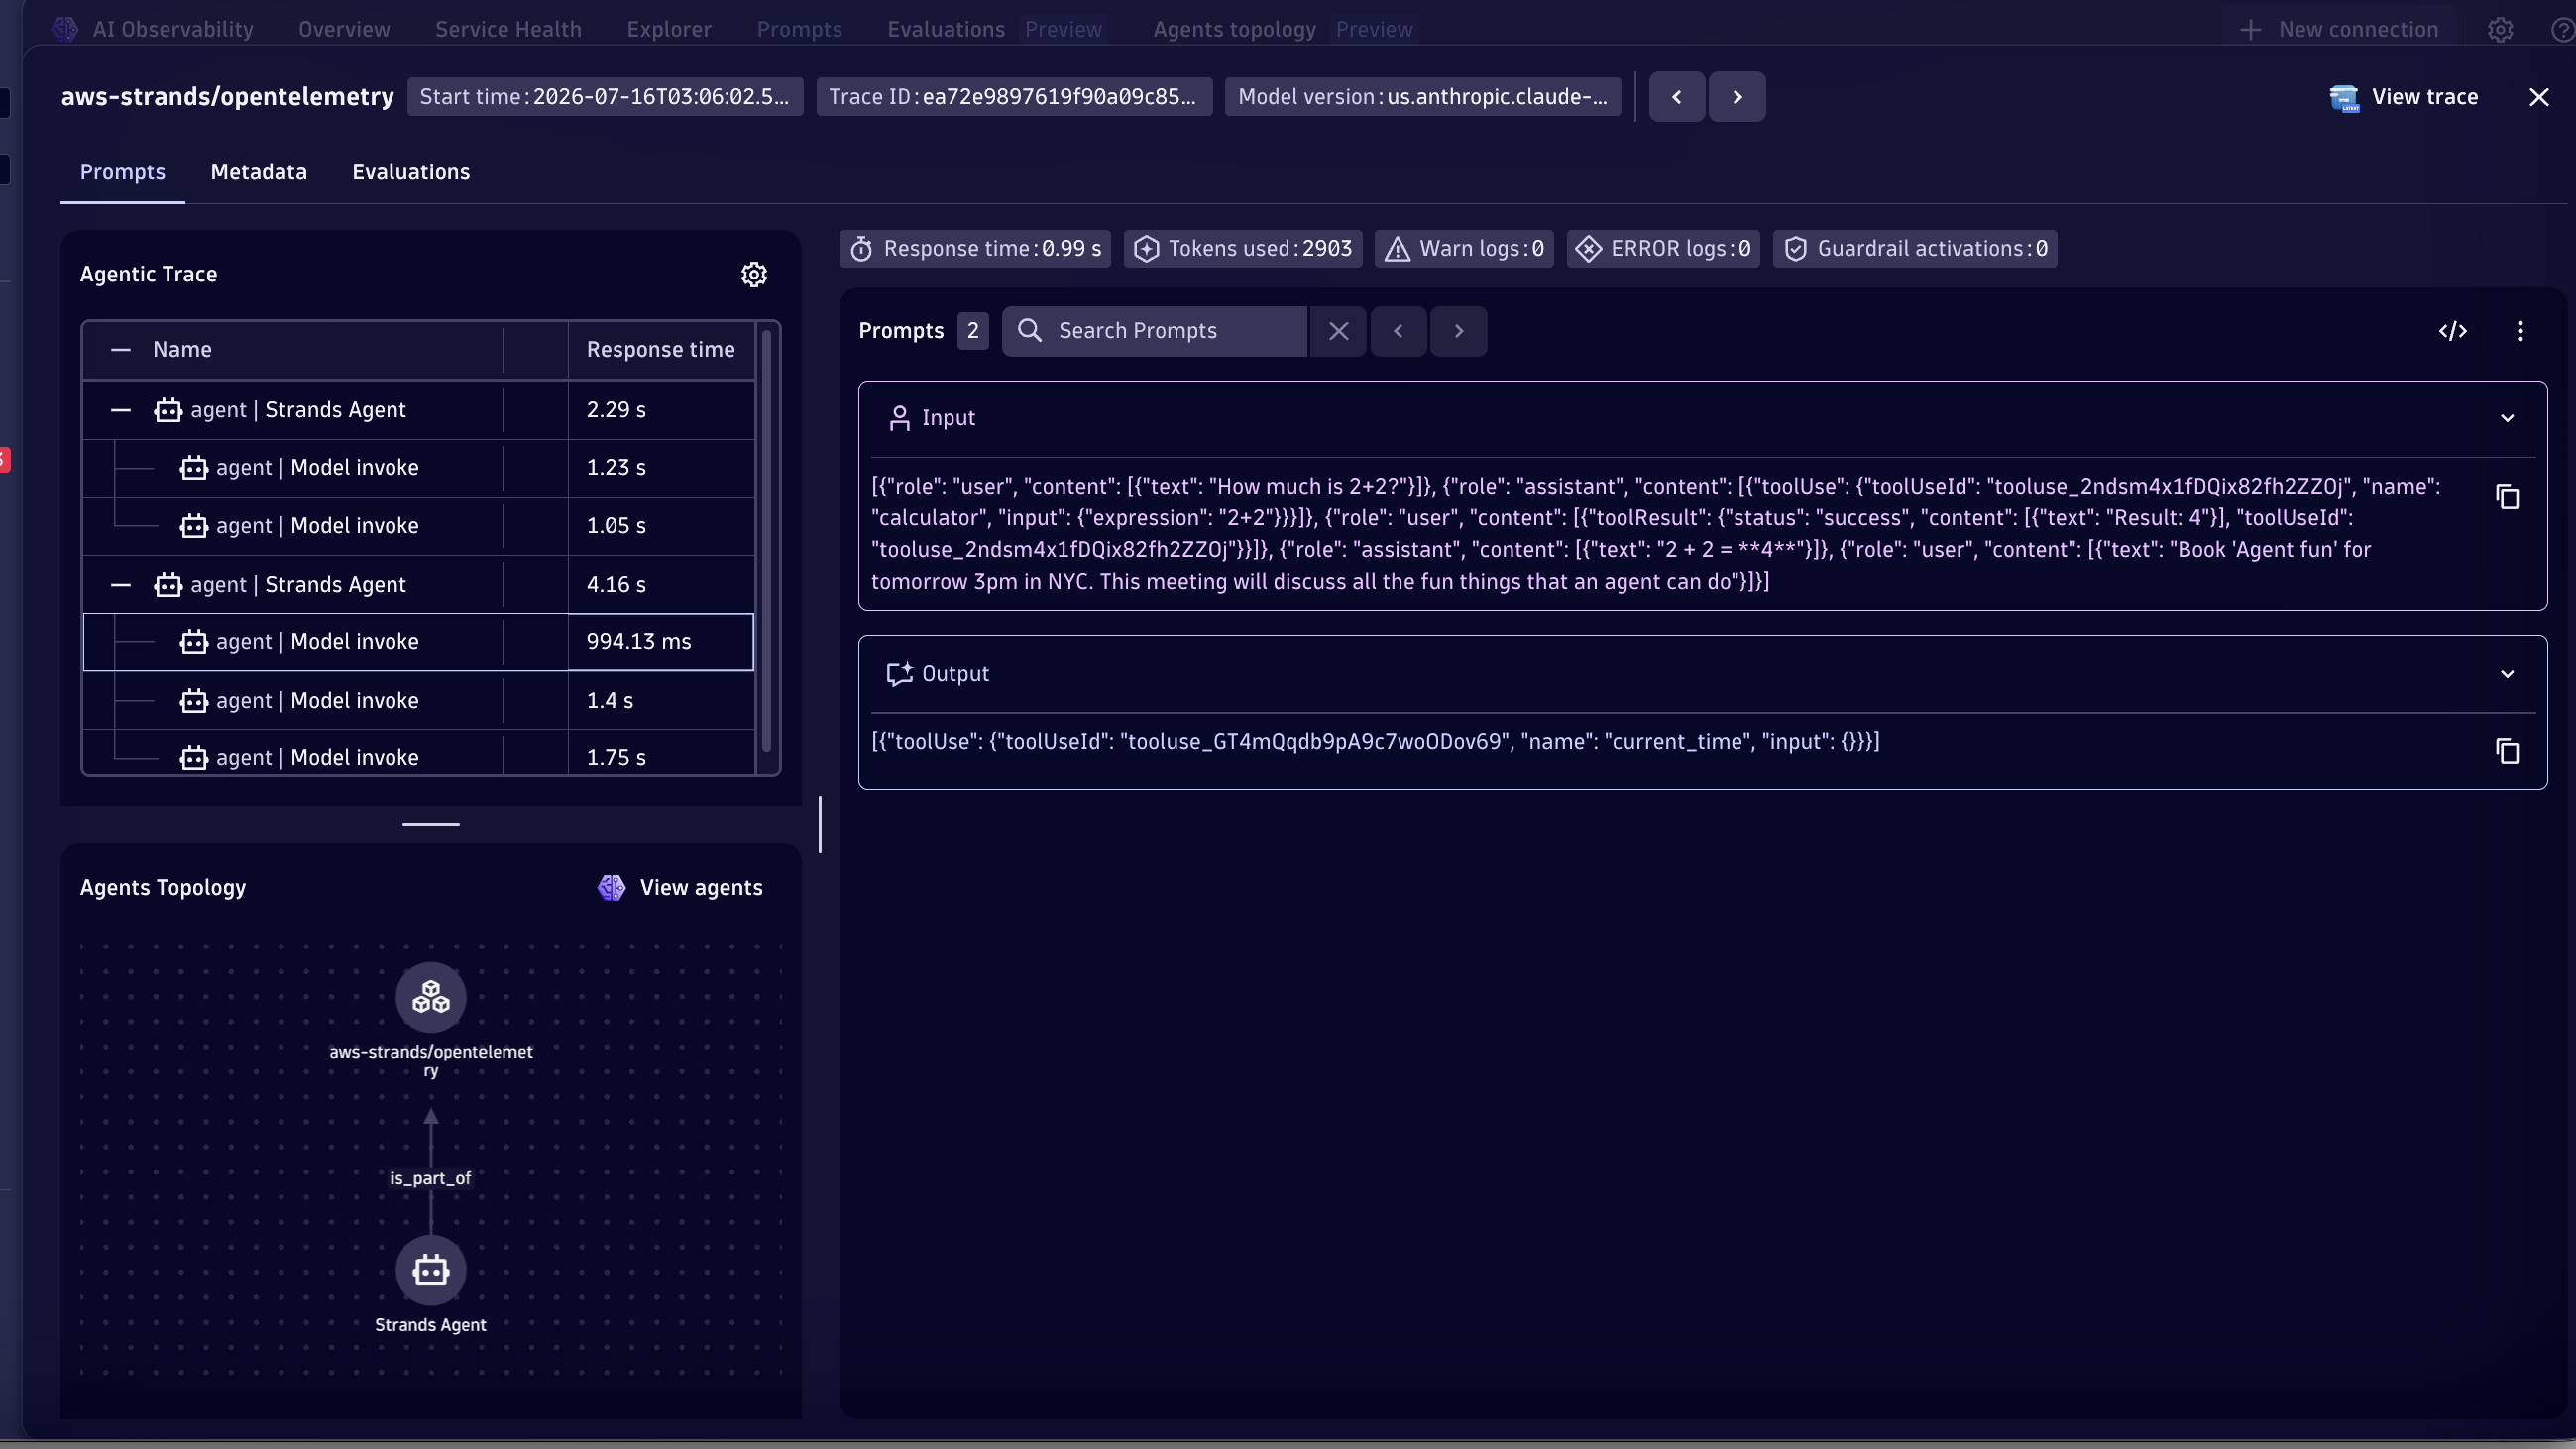Open Agentic Trace settings gear
This screenshot has height=1449, width=2576.
tap(754, 274)
